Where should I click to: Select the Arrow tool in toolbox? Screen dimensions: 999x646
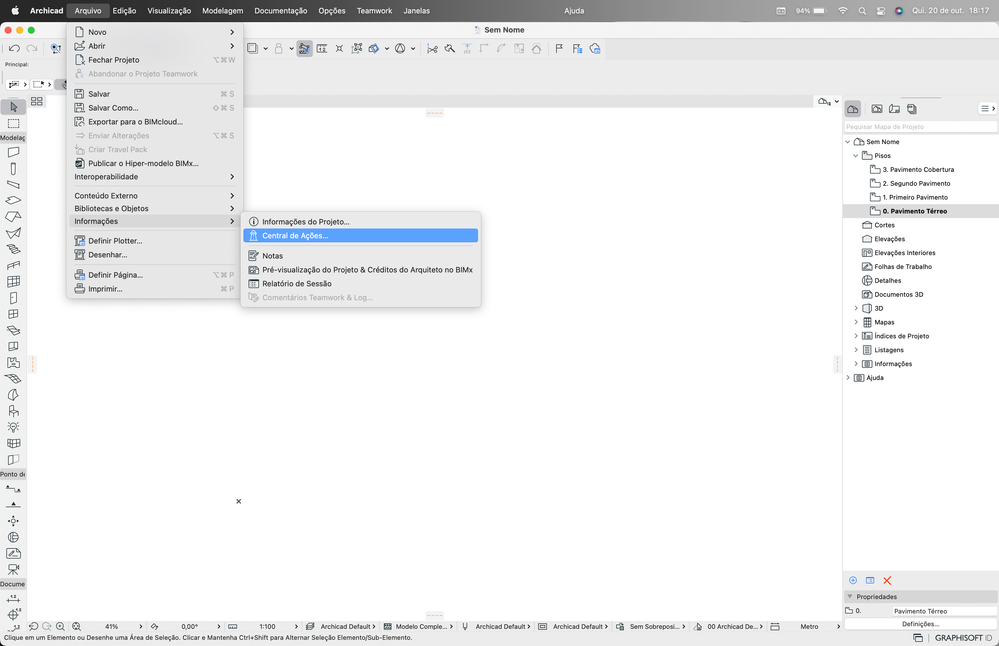click(13, 106)
